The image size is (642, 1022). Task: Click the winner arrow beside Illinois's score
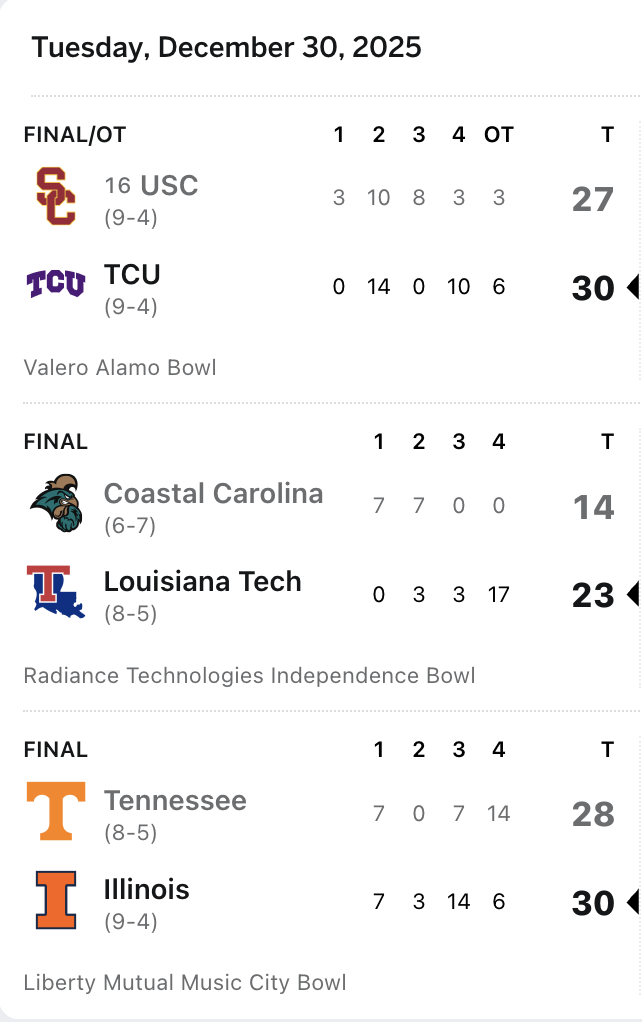pyautogui.click(x=632, y=903)
